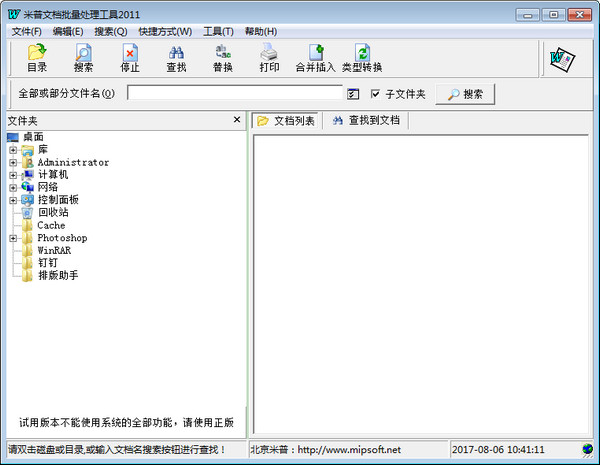Open the 查找 (Find) binoculars tool
Image resolution: width=600 pixels, height=465 pixels.
(176, 59)
